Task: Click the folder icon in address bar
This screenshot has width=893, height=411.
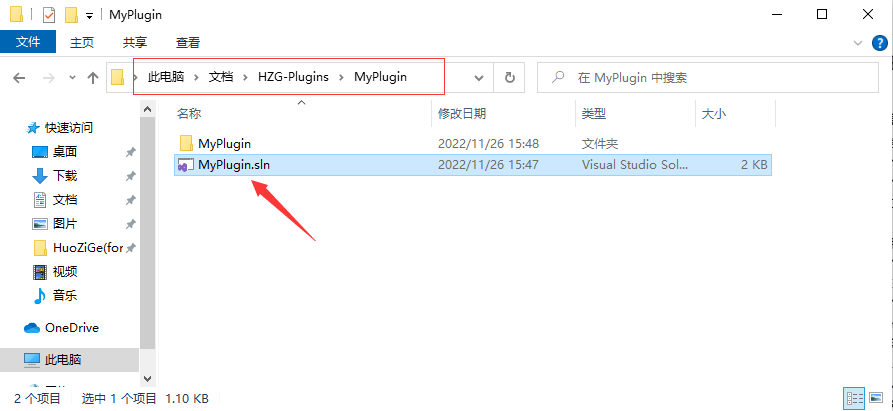Action: 117,77
